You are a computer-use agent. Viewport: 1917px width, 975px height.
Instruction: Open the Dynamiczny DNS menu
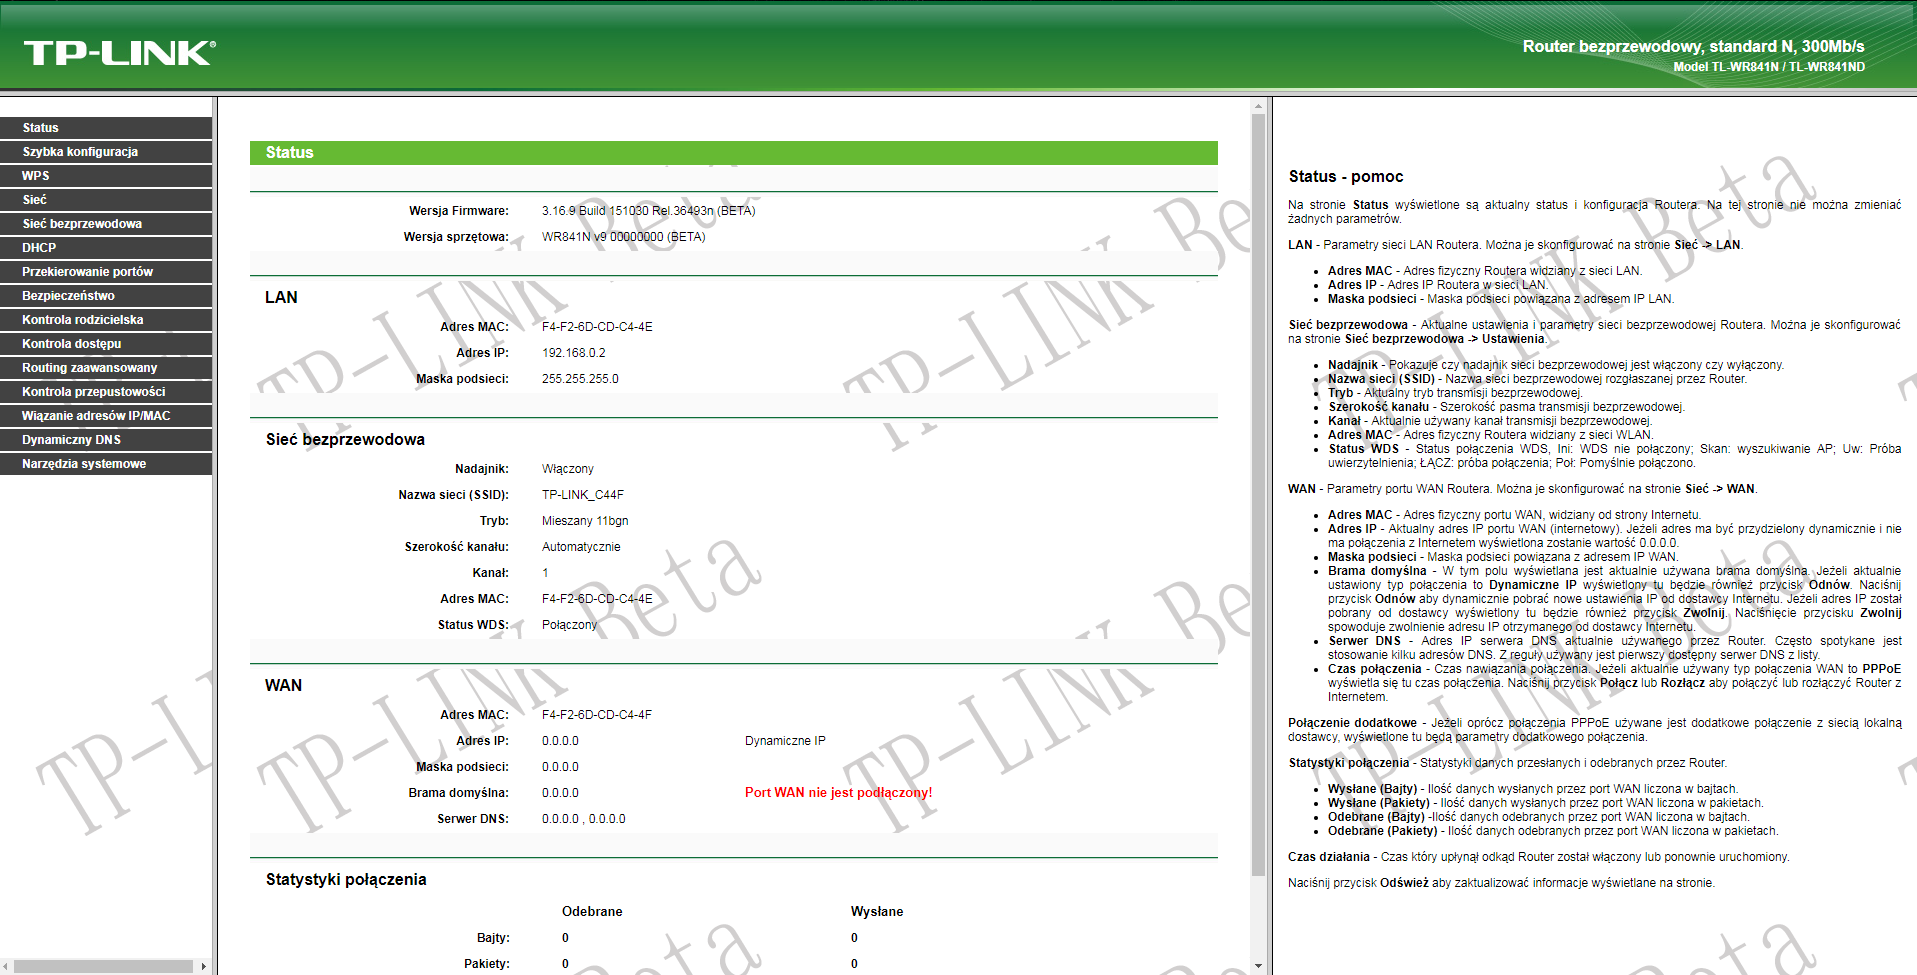[106, 440]
